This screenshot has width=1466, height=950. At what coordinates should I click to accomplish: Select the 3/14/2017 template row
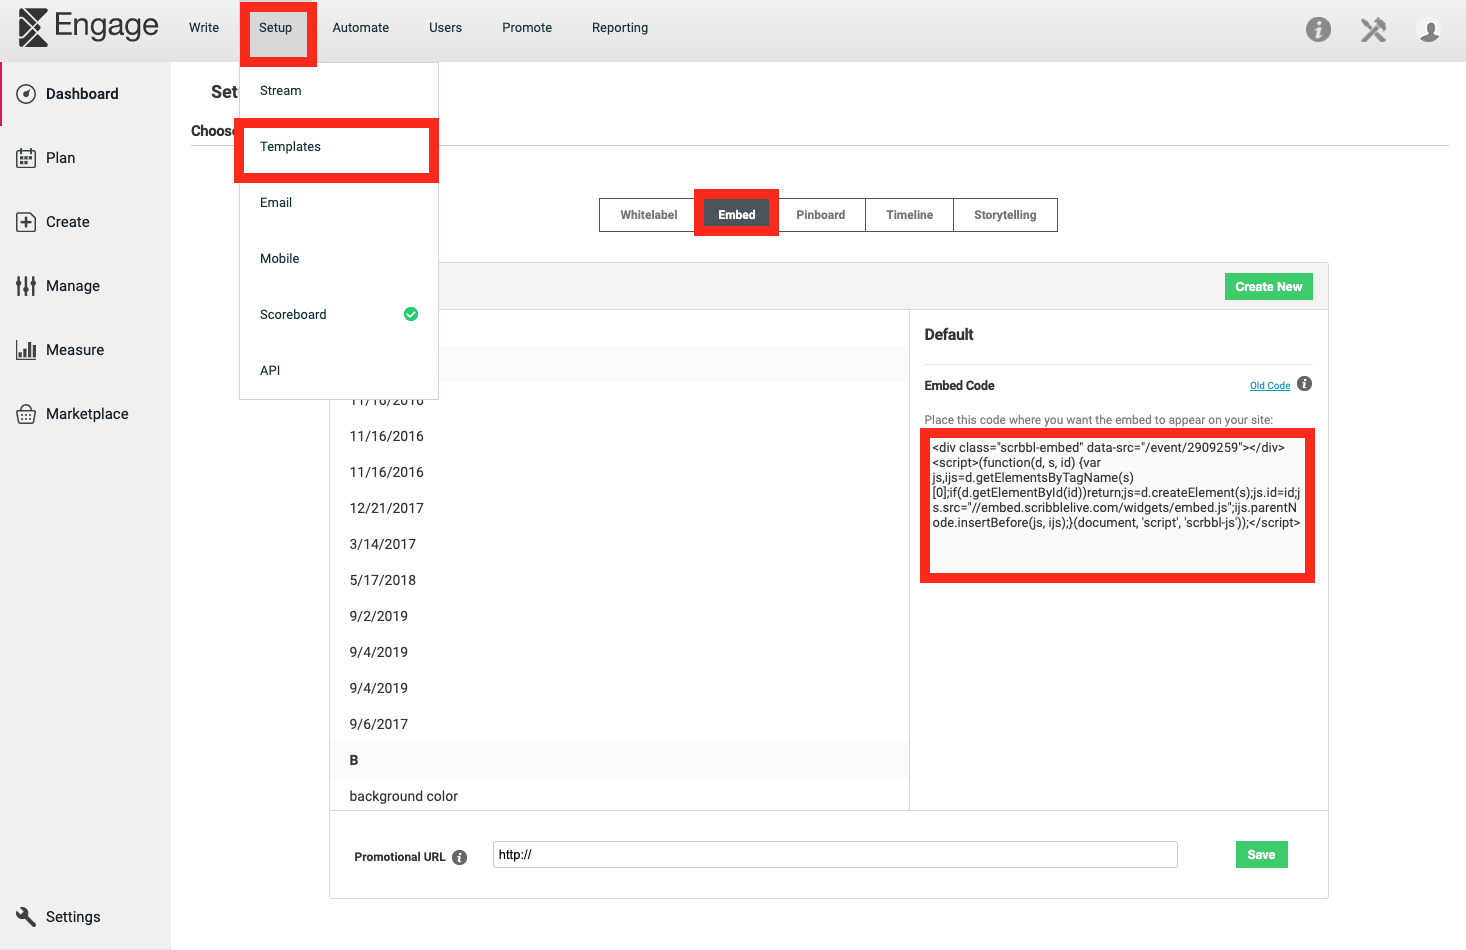619,544
